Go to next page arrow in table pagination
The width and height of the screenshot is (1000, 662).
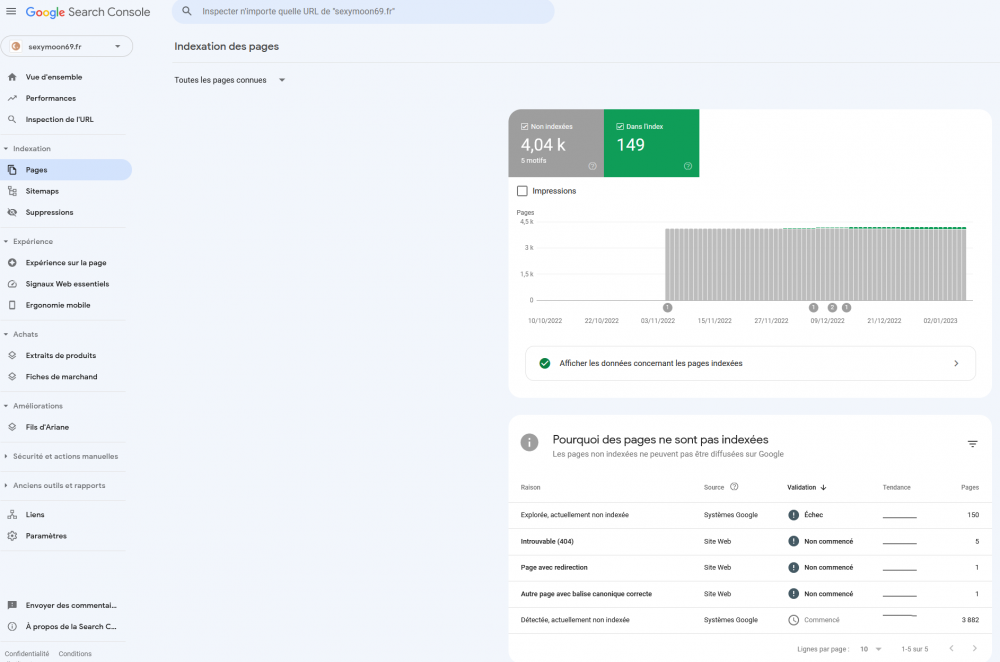coord(975,649)
